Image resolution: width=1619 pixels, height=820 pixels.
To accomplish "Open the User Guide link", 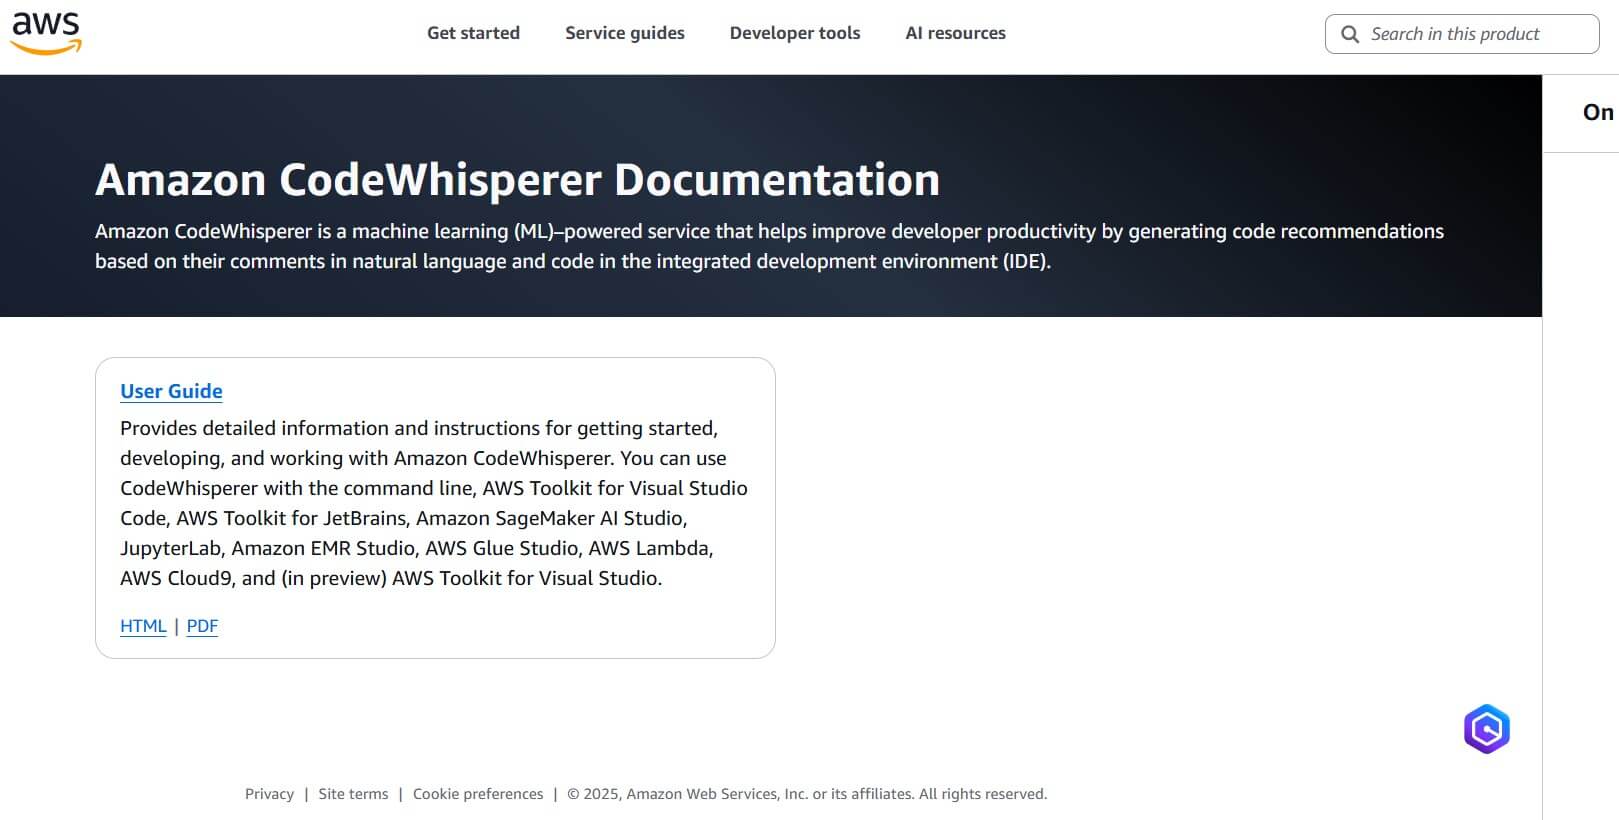I will 171,391.
